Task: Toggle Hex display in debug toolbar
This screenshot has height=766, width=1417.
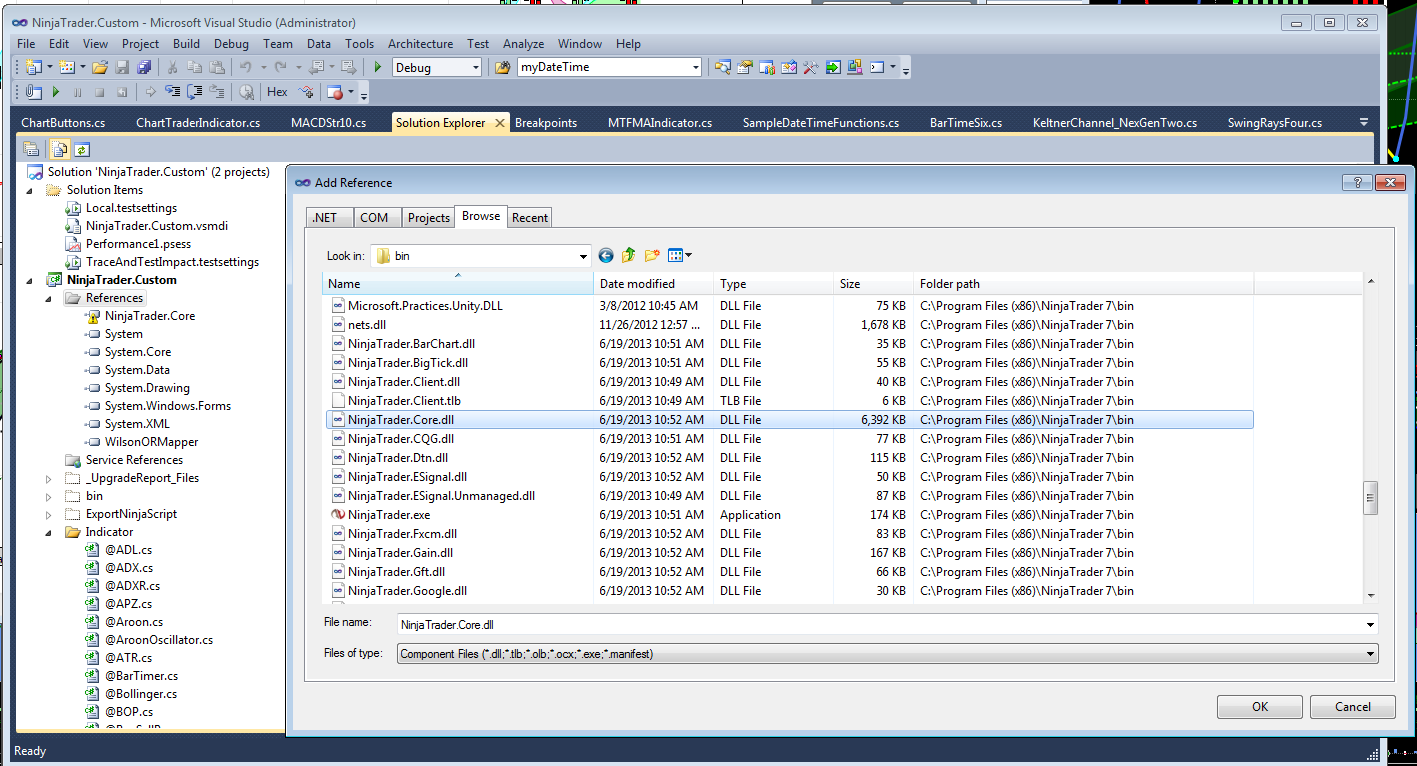Action: [278, 92]
